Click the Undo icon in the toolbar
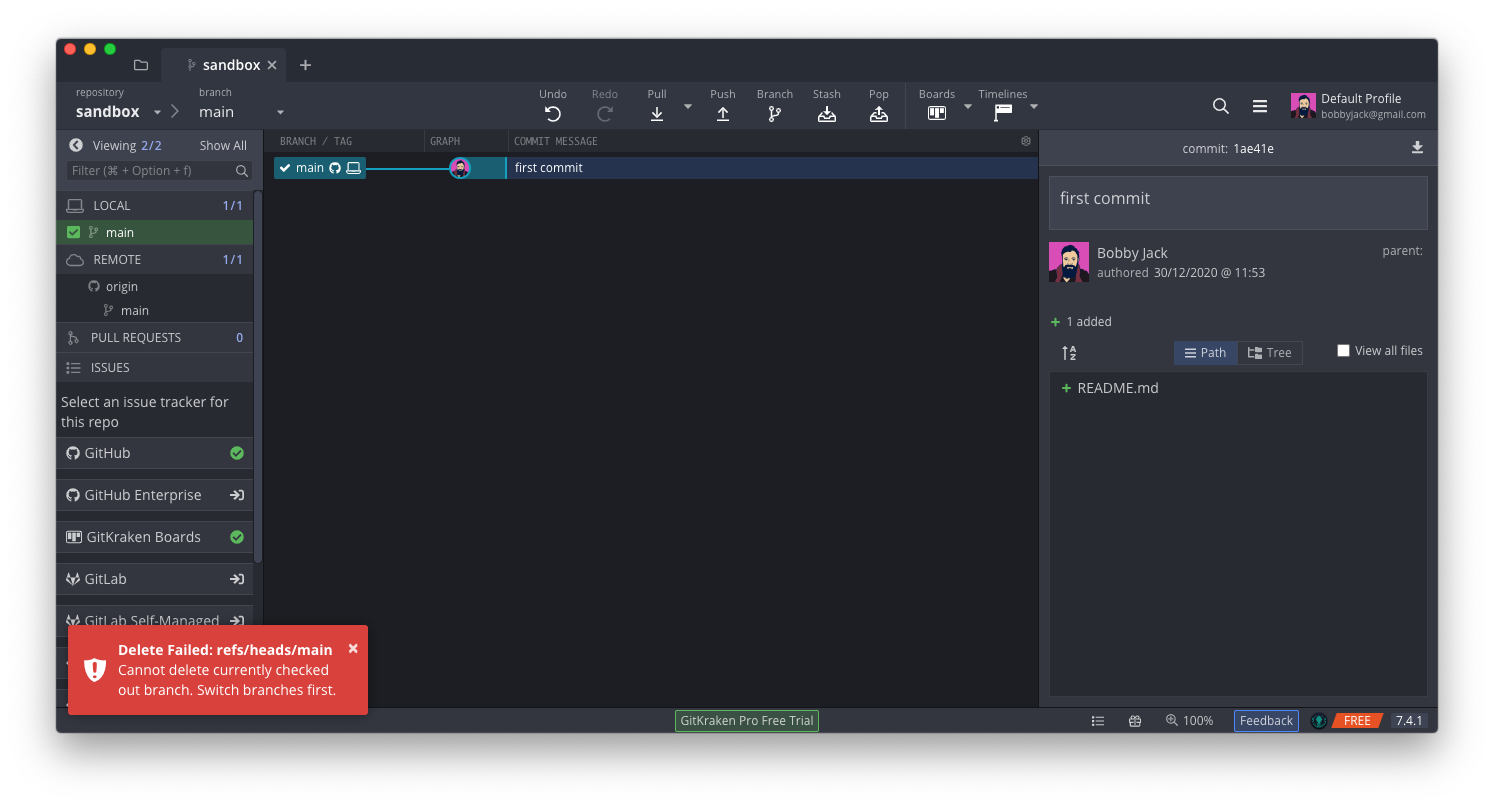This screenshot has width=1494, height=807. pos(553,113)
